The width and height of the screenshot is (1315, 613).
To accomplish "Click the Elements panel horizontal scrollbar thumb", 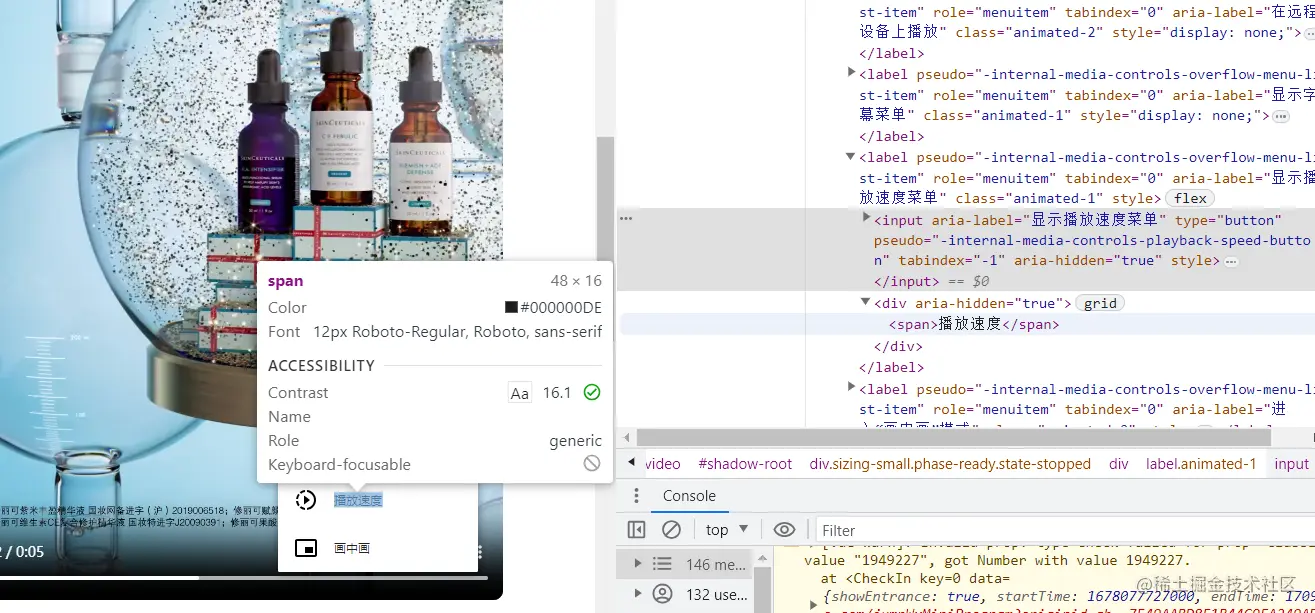I will coord(954,437).
